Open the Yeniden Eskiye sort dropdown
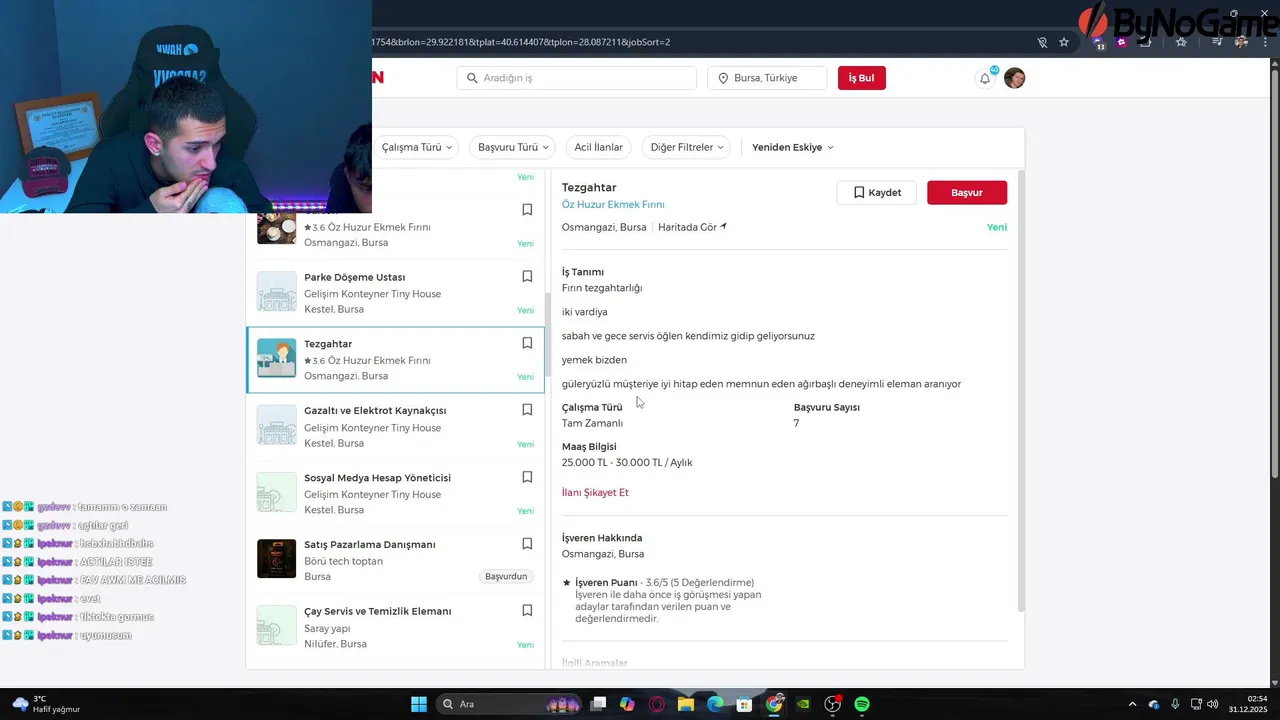The height and width of the screenshot is (720, 1280). coord(793,147)
